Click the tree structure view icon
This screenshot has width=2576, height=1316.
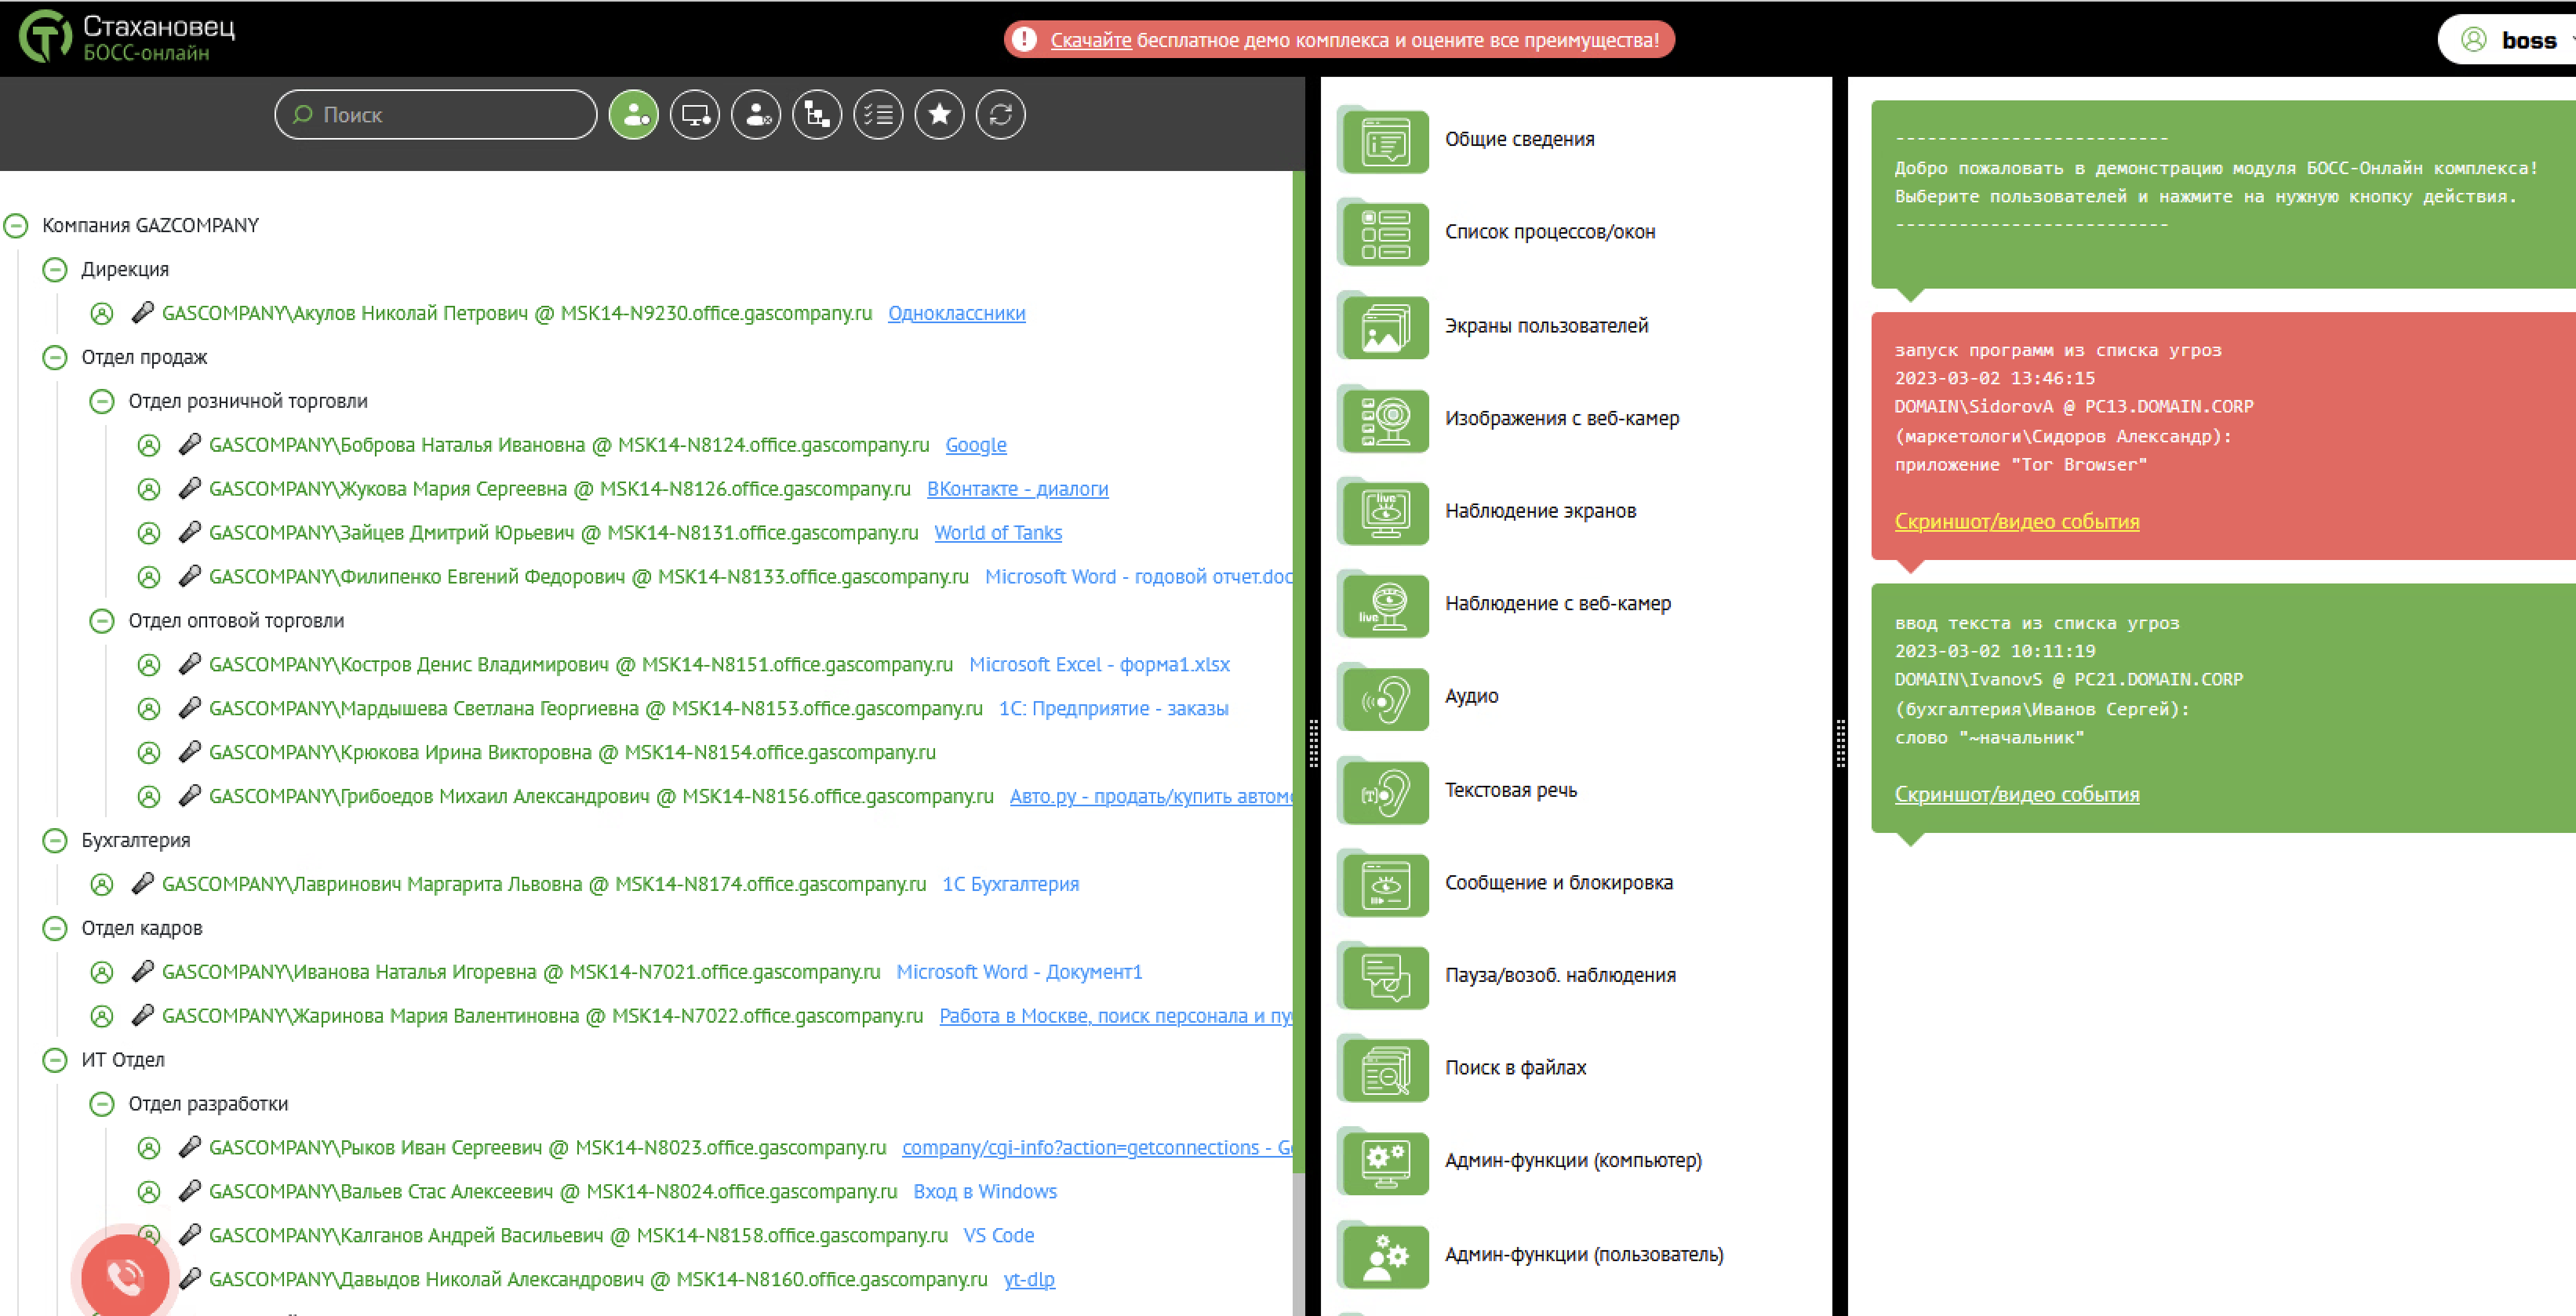coord(817,115)
